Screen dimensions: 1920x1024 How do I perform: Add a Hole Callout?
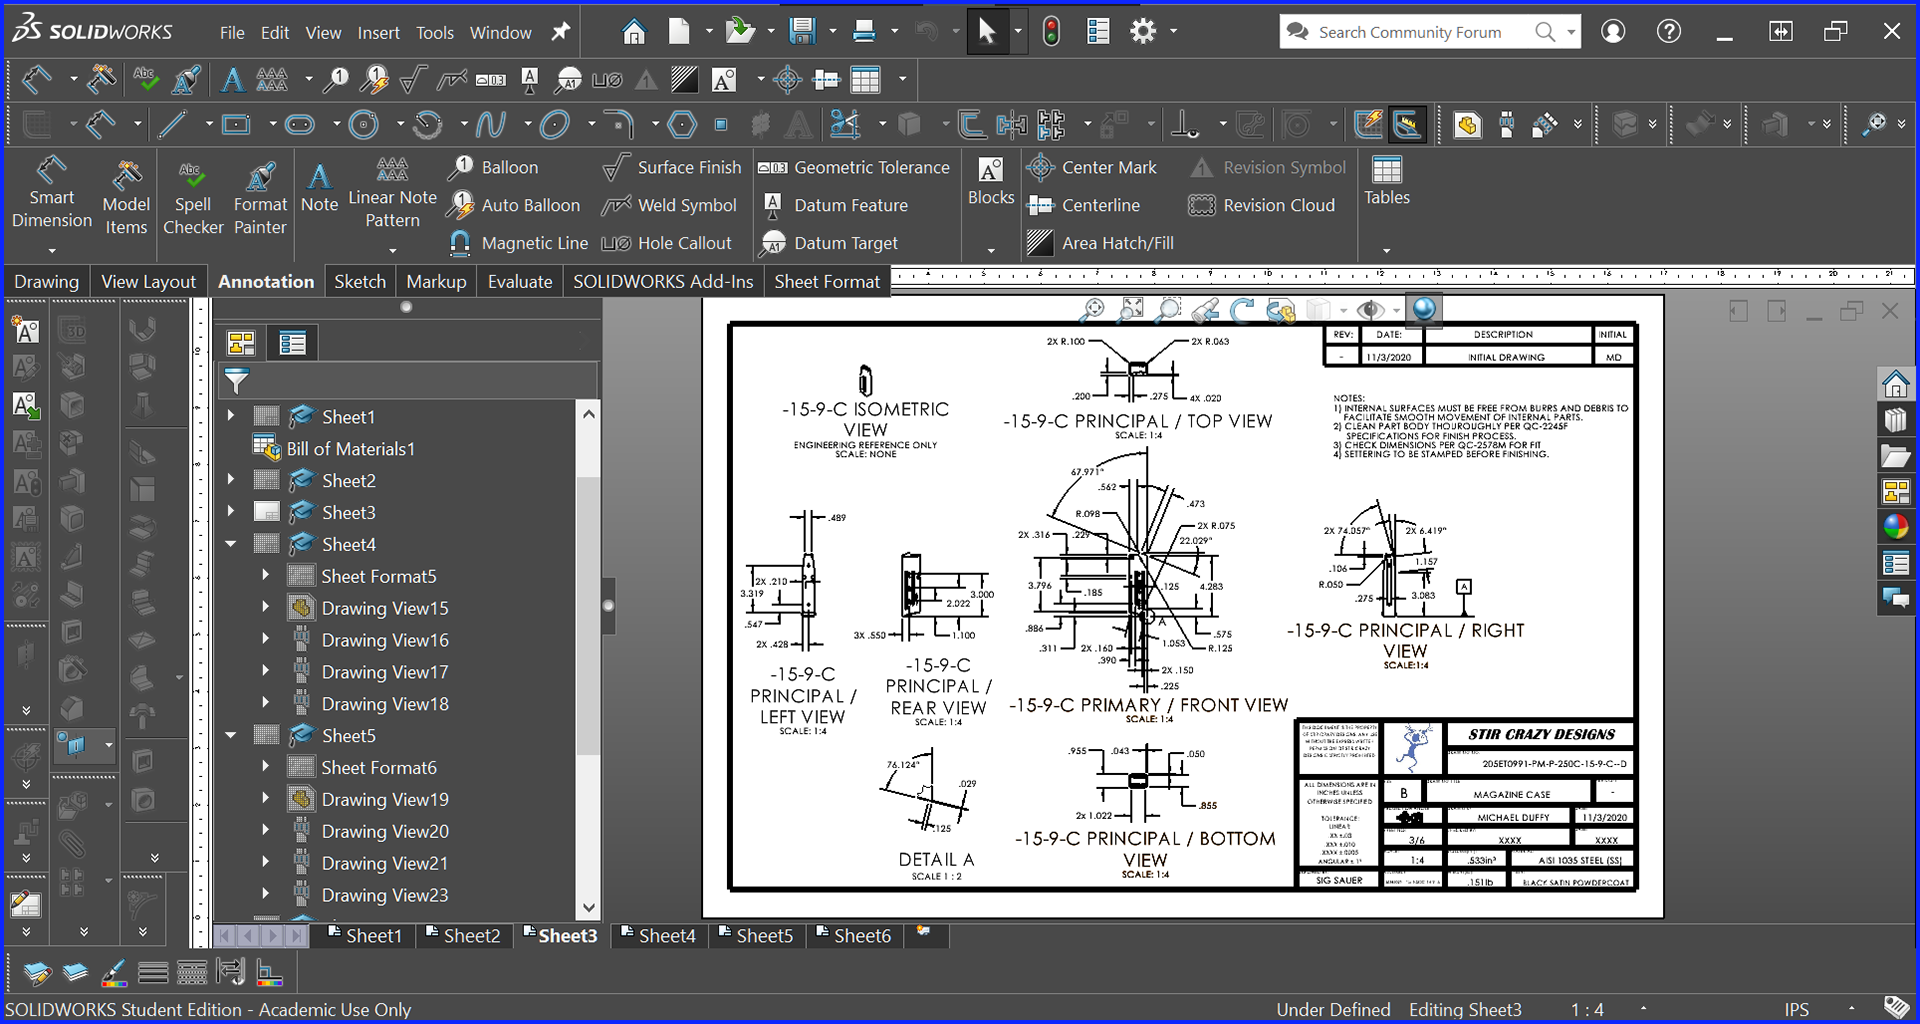tap(666, 243)
